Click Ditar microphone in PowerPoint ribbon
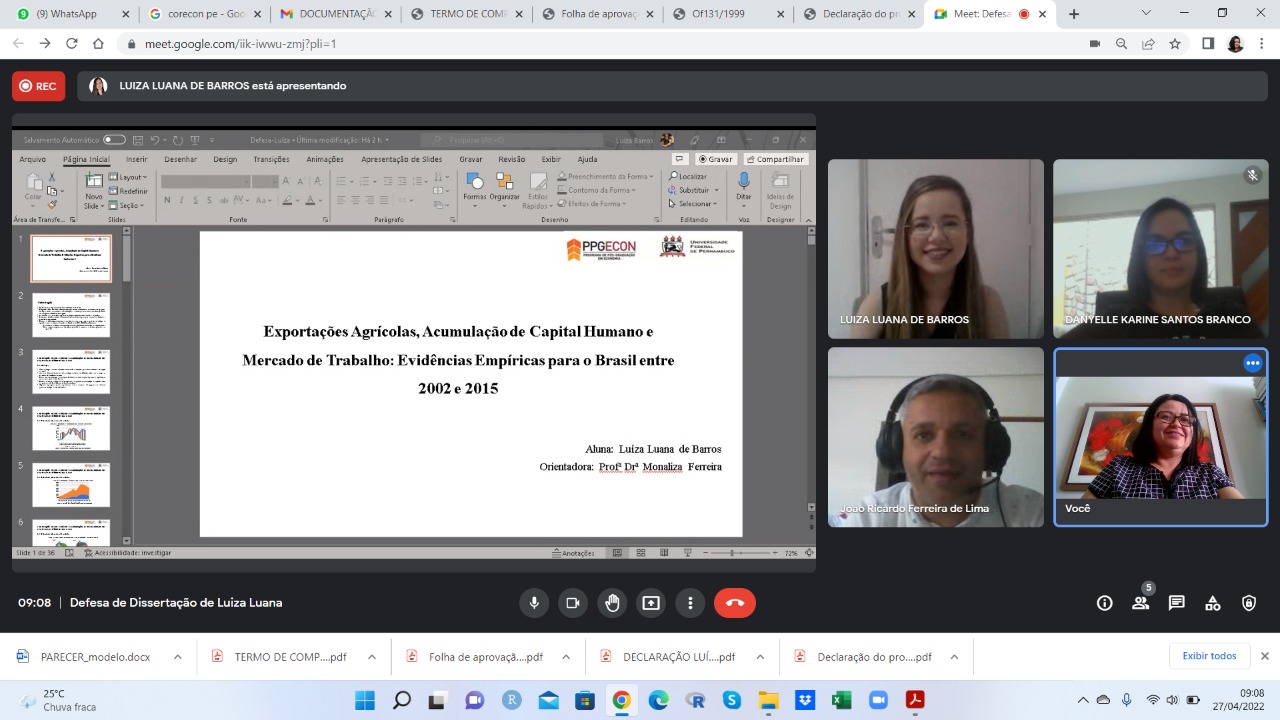1280x720 pixels. (x=744, y=187)
